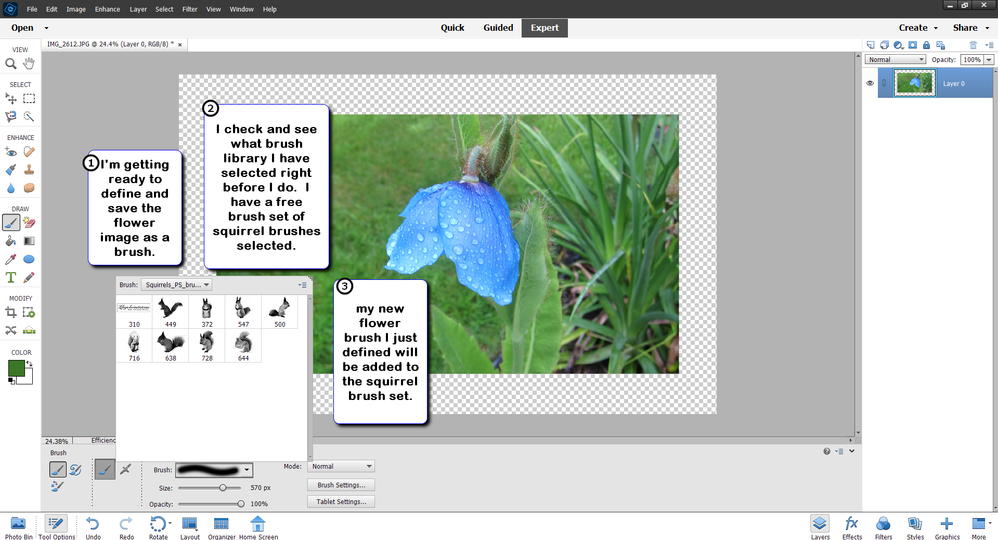This screenshot has height=540, width=998.
Task: Switch to Impressionist Brush option
Action: pos(75,470)
